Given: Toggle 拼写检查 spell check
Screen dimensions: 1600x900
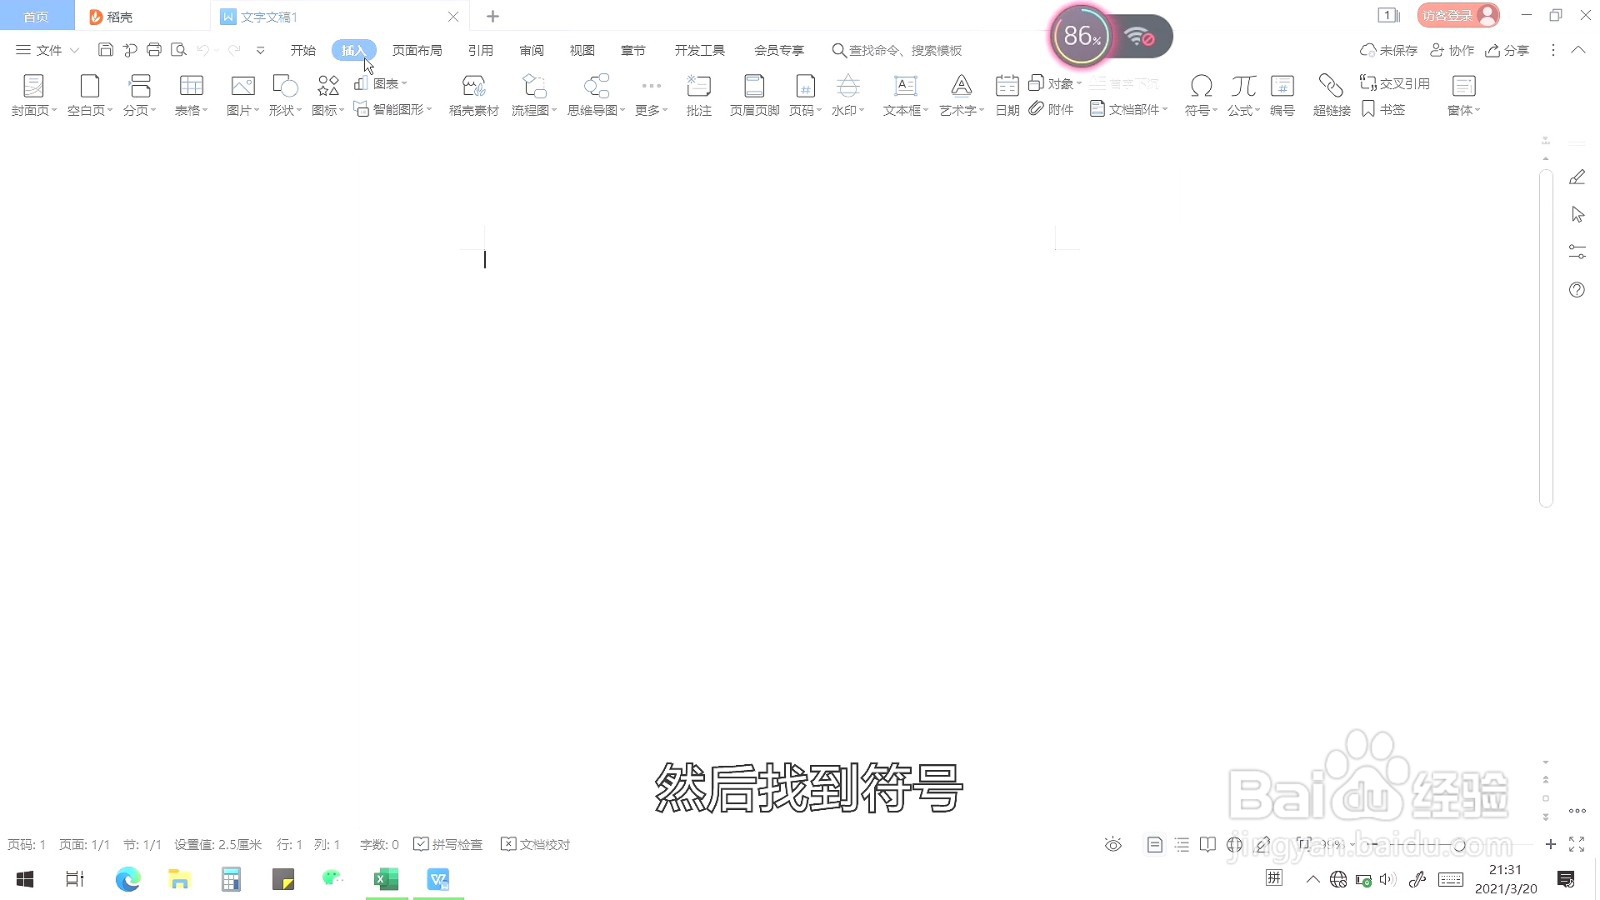Looking at the screenshot, I should 448,845.
